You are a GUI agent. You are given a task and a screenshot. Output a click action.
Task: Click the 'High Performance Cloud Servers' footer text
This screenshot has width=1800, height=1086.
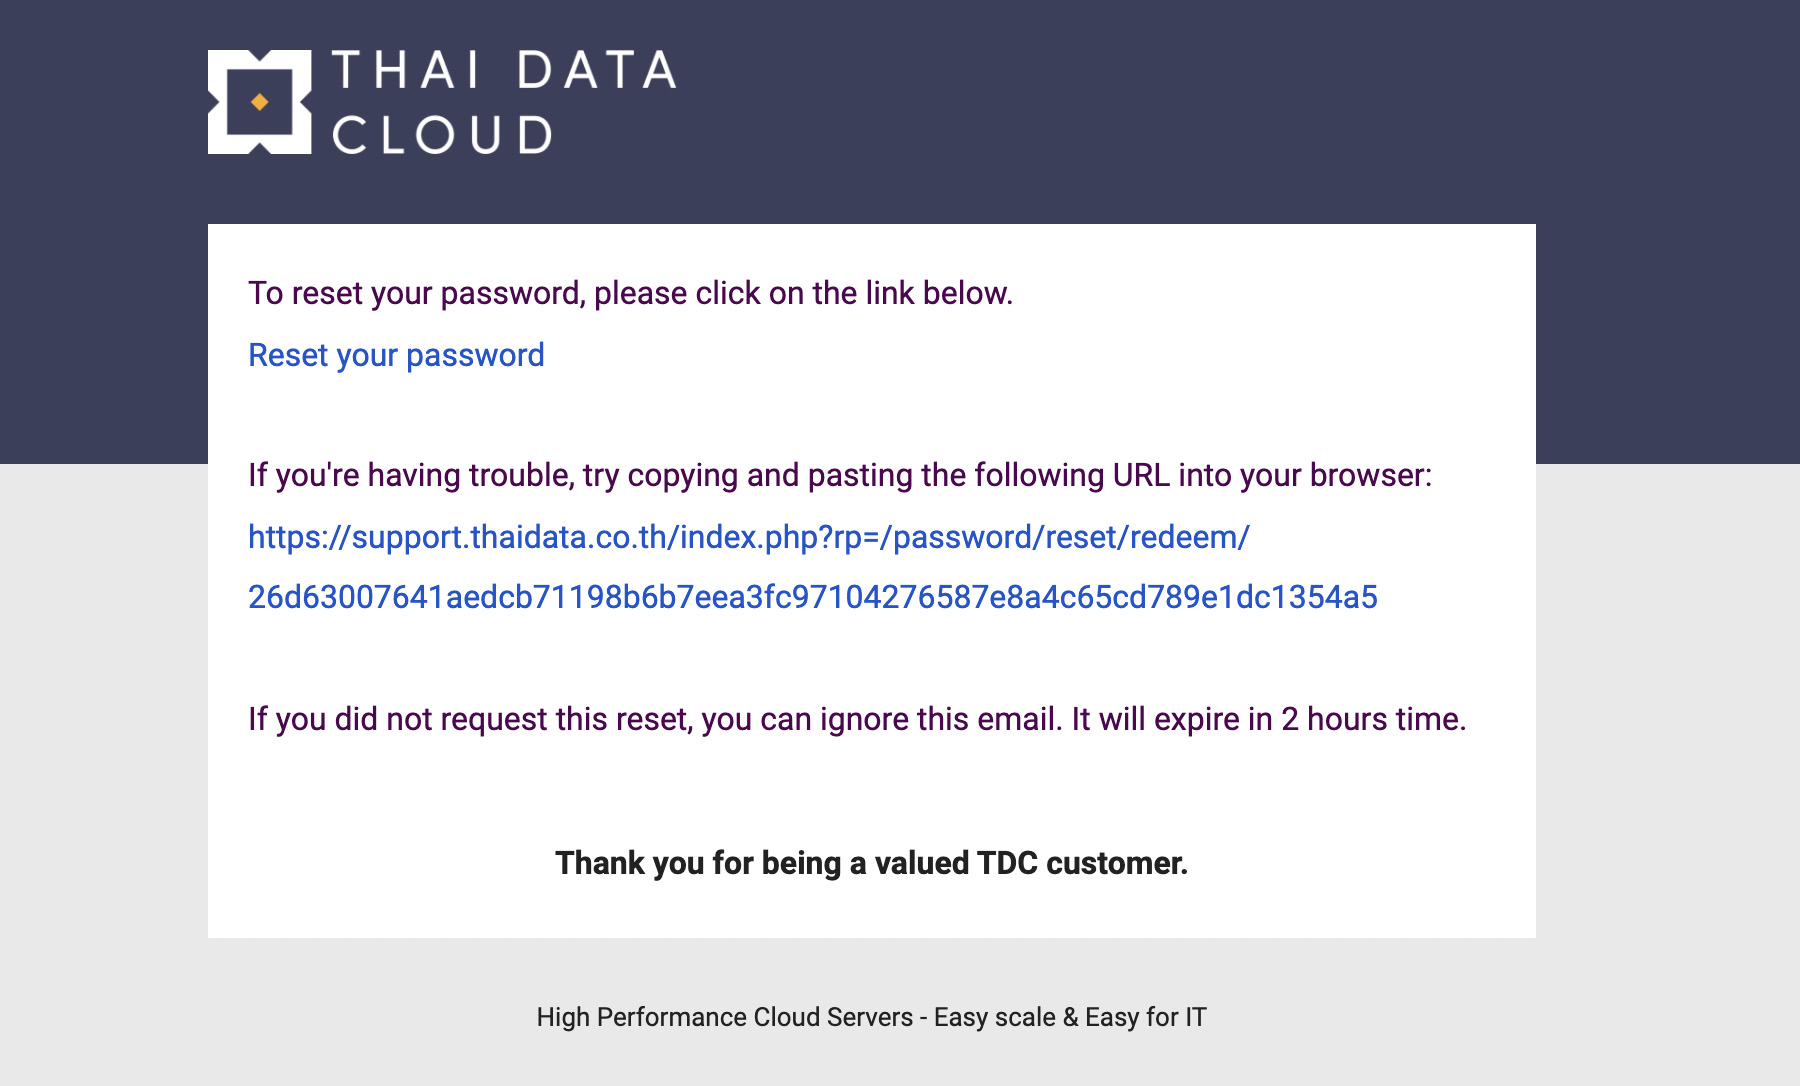[725, 1017]
